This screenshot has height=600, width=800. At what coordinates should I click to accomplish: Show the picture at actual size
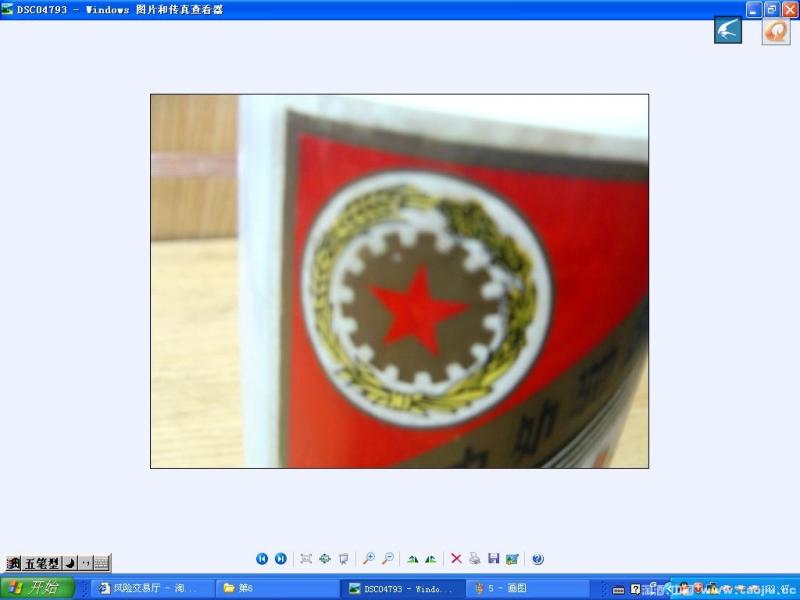pyautogui.click(x=325, y=559)
